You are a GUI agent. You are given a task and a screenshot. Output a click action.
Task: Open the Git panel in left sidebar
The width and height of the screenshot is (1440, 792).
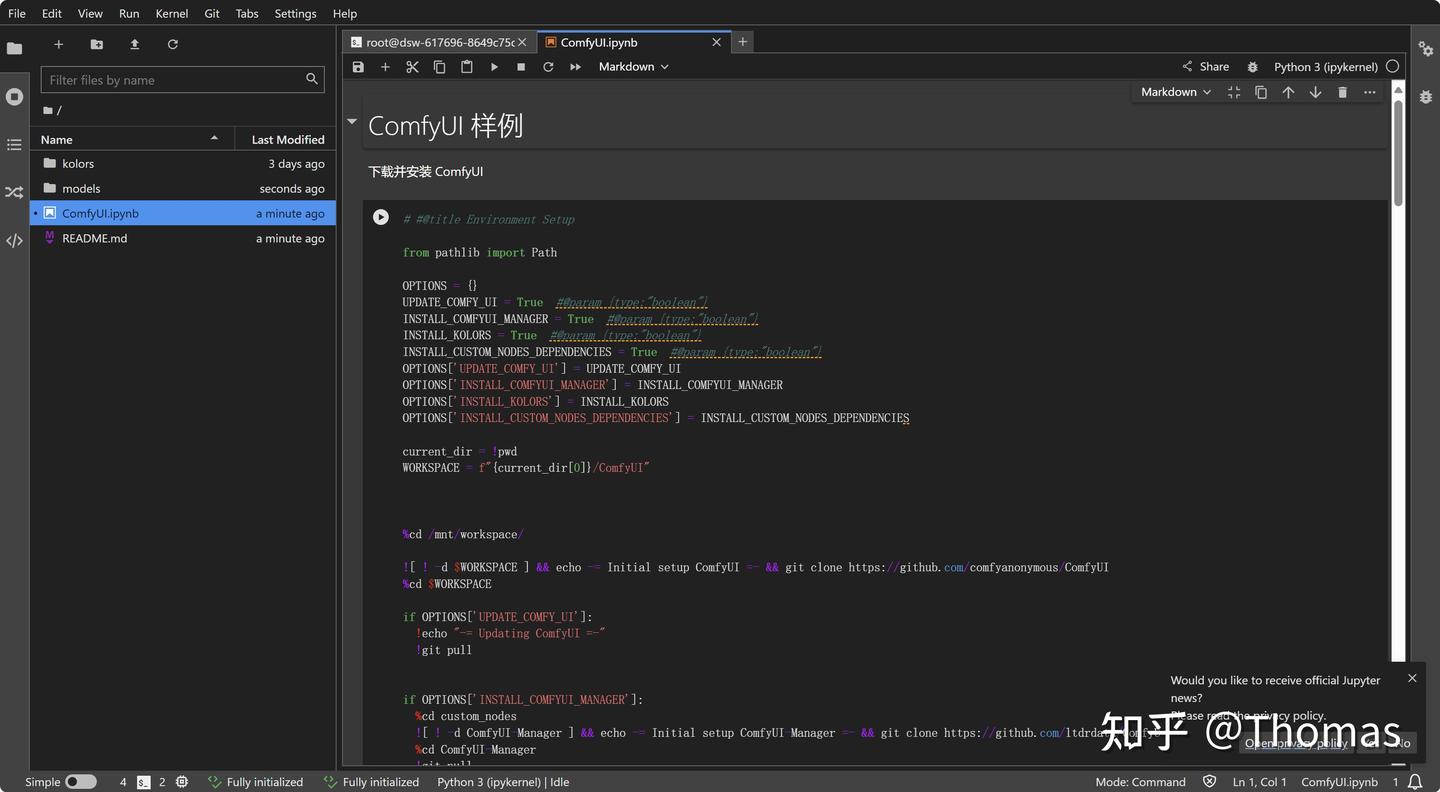tap(14, 192)
